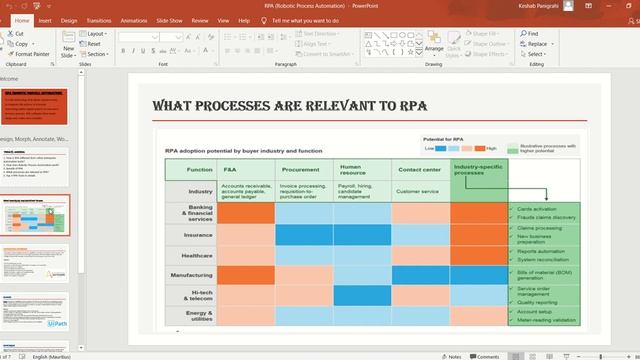Viewport: 640px width, 360px height.
Task: Select the agenda slide thumbnail
Action: pos(34,167)
